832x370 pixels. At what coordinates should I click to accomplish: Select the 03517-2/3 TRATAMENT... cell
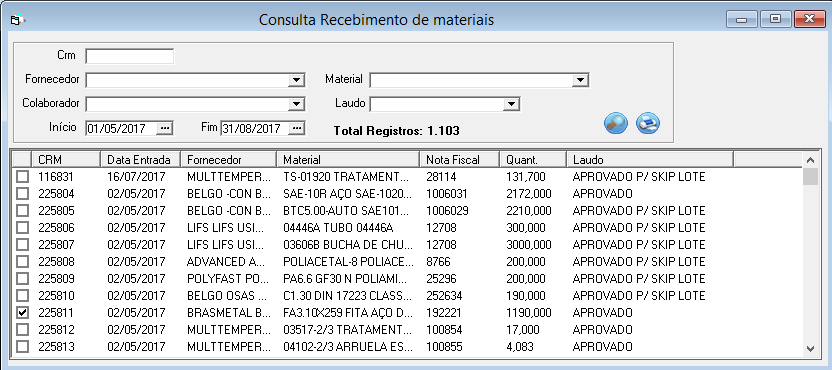[346, 330]
